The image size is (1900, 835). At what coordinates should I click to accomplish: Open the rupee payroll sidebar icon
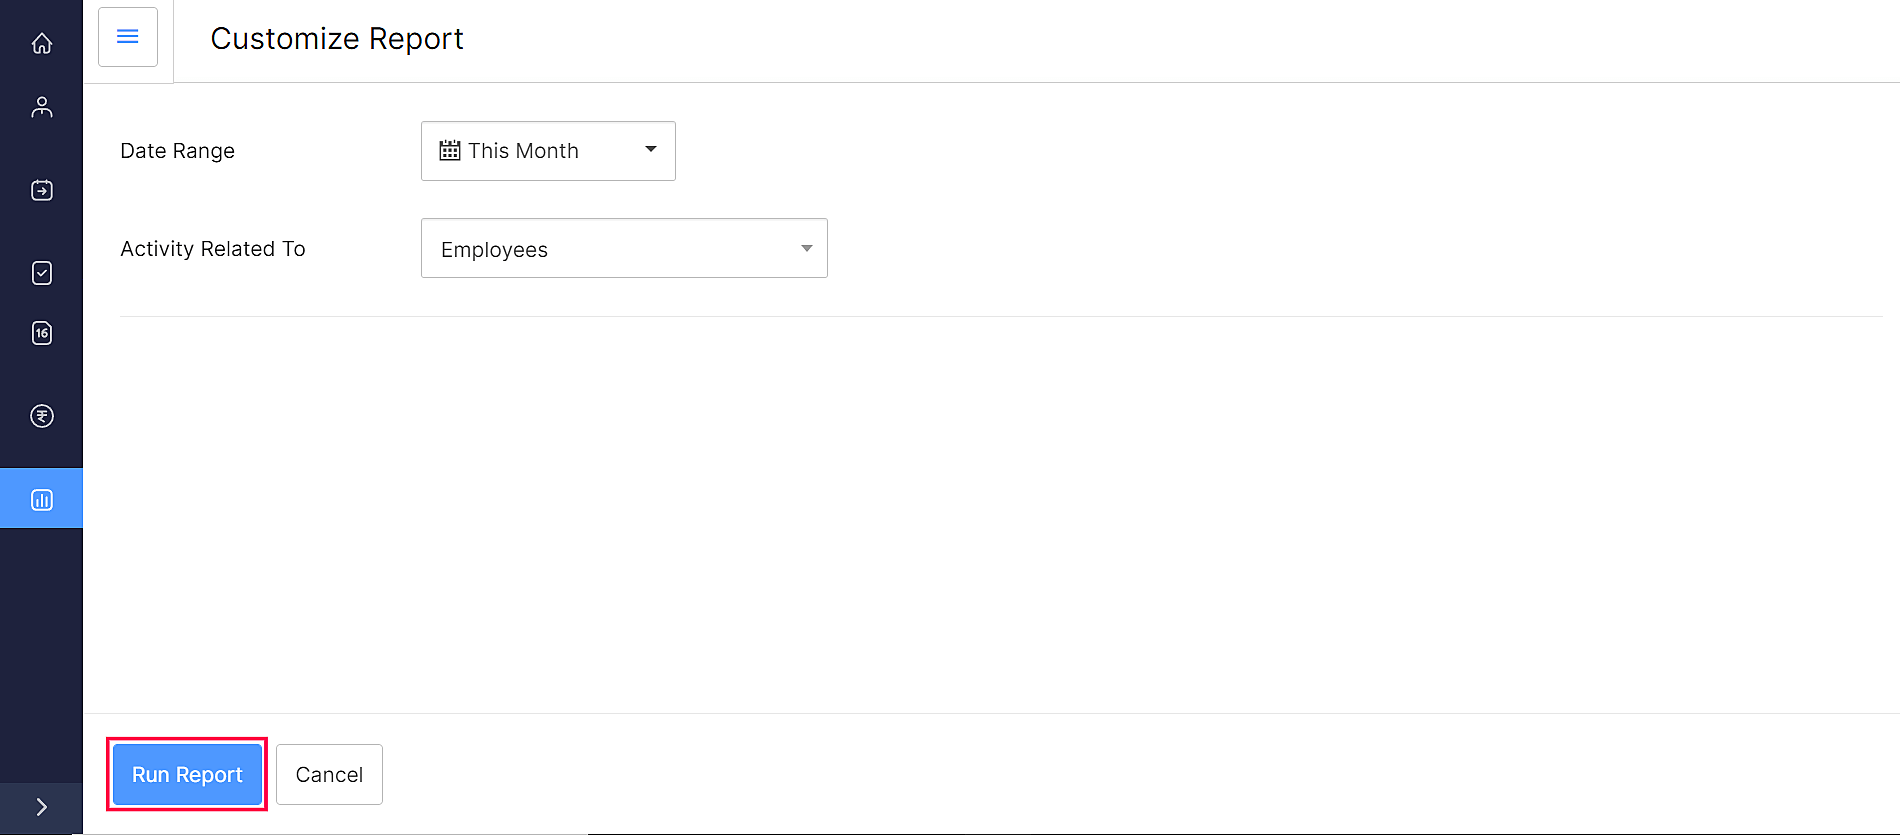tap(42, 416)
